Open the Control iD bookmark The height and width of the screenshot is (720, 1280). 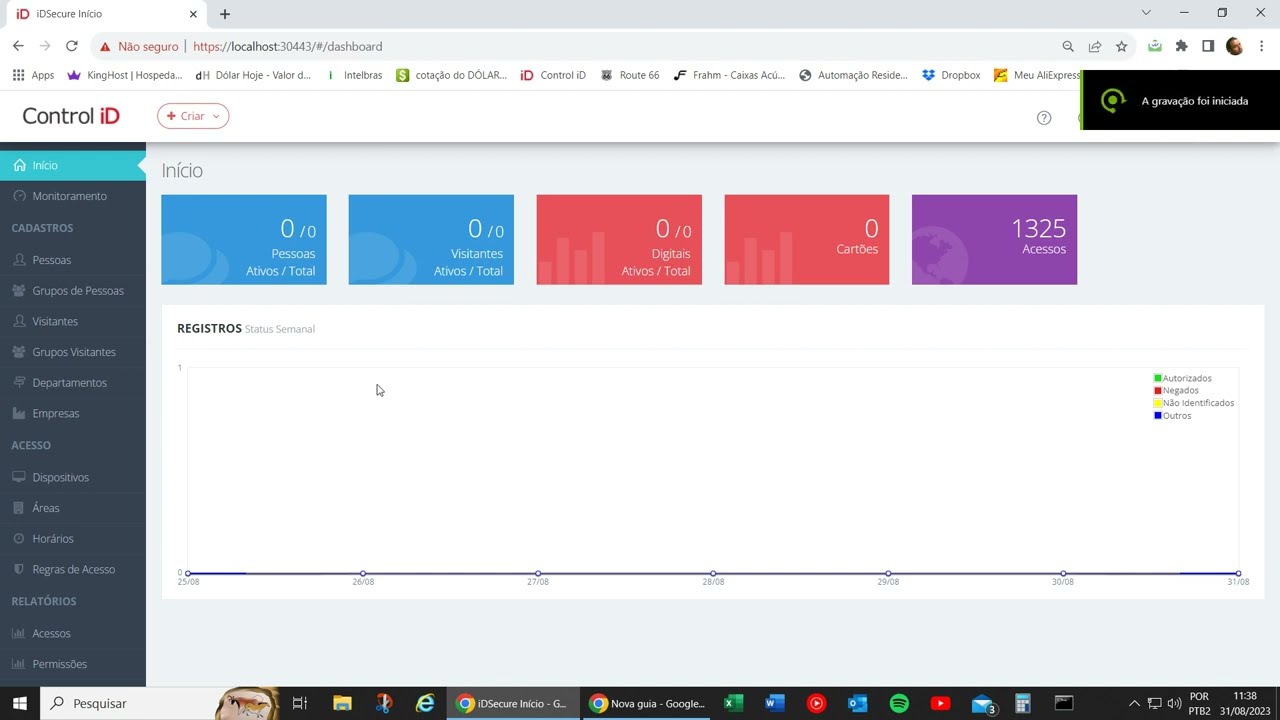point(553,75)
